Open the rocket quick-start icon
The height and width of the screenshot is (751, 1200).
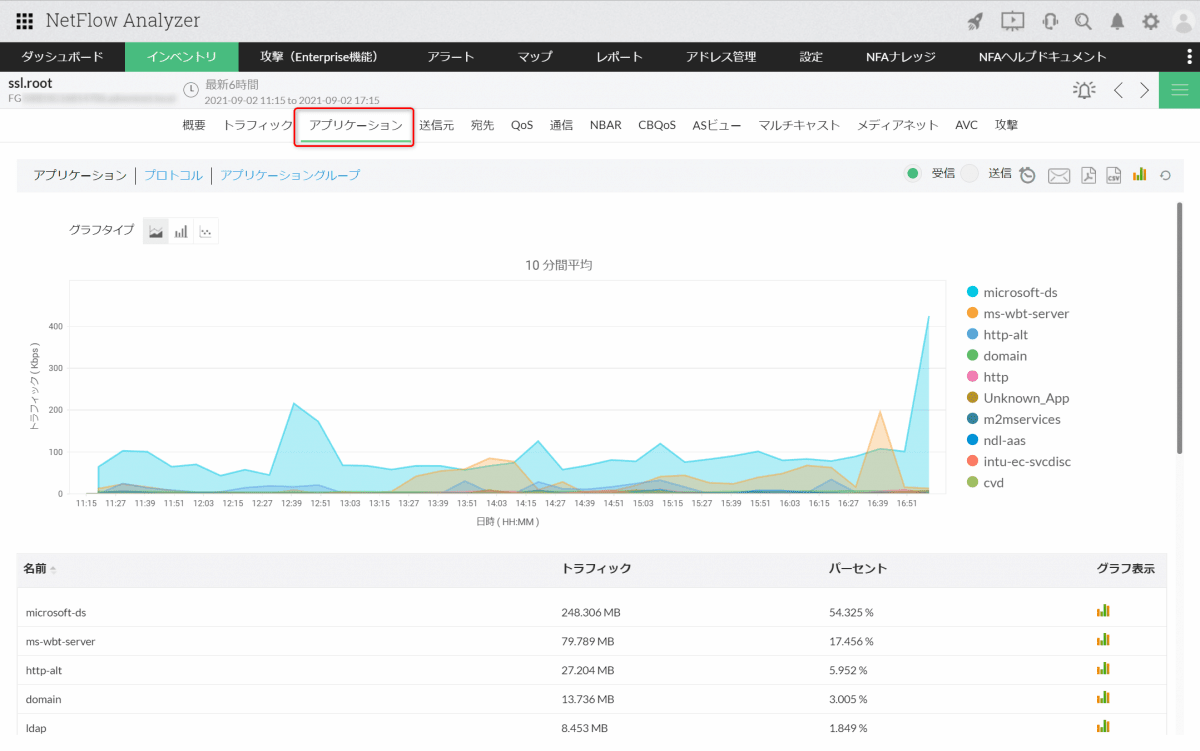pos(975,21)
